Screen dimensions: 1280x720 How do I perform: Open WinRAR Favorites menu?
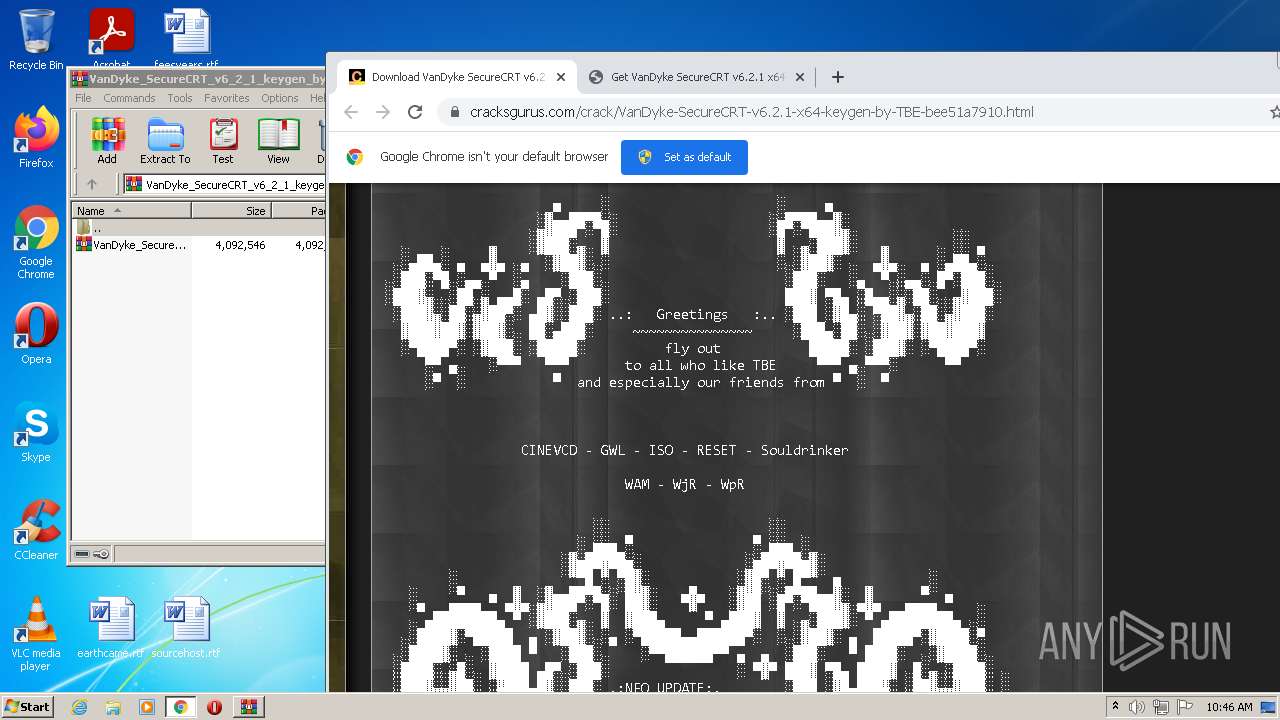coord(227,98)
